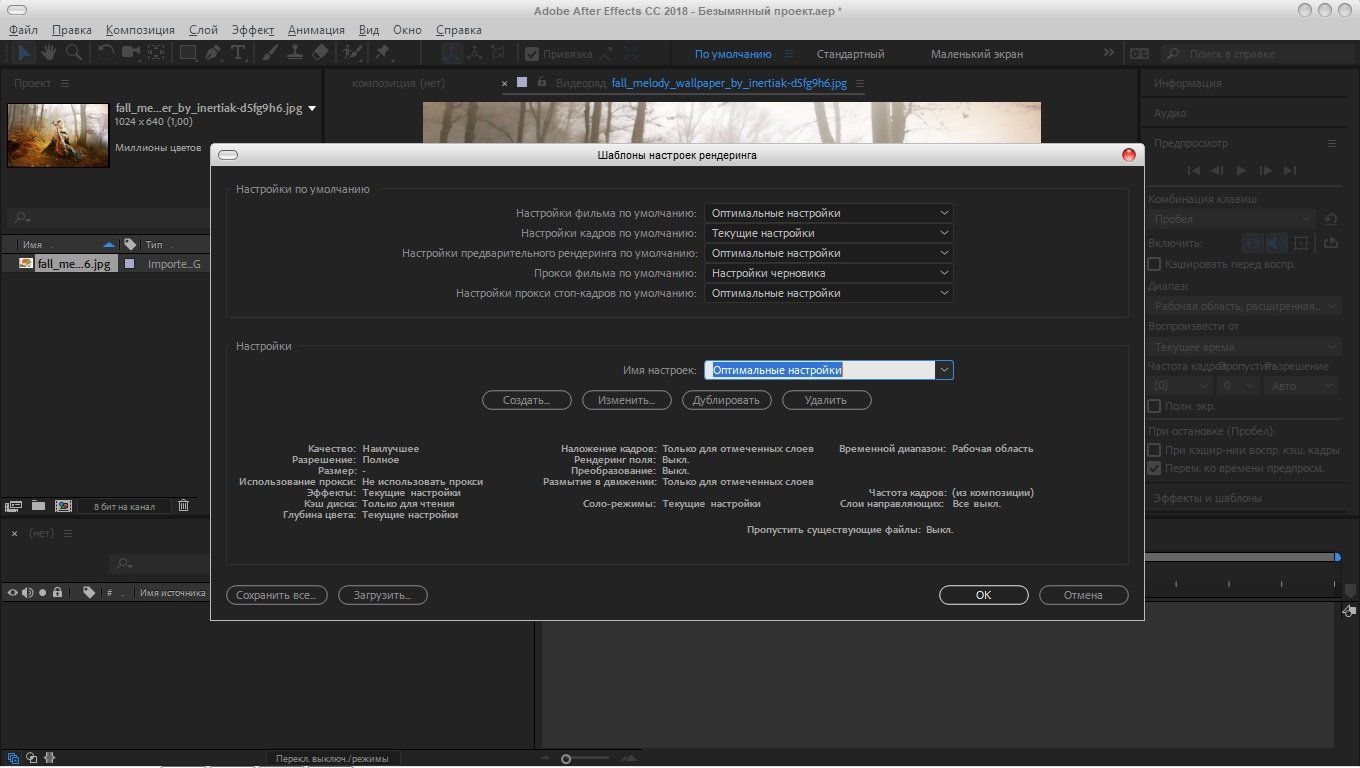Activate the Puppet Pin tool
Viewport: 1360px width, 768px height.
tap(383, 53)
